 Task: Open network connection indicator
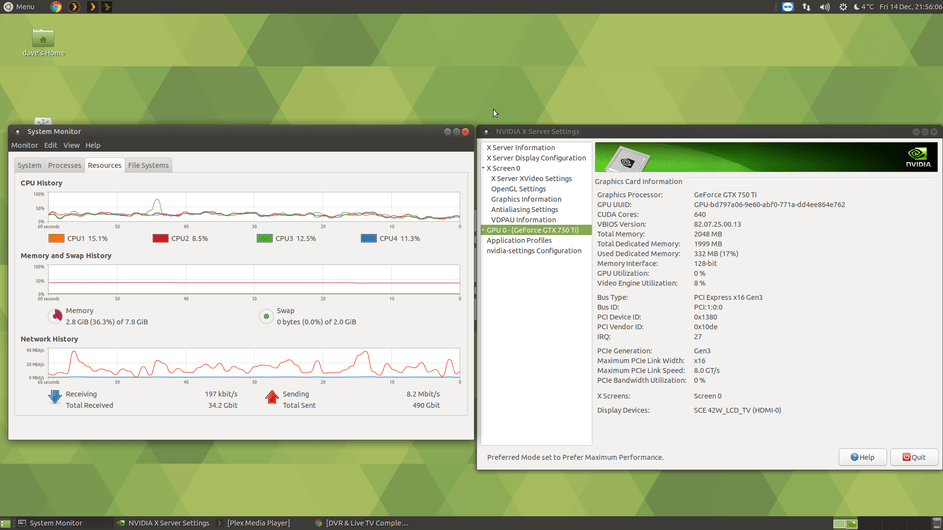[x=806, y=7]
